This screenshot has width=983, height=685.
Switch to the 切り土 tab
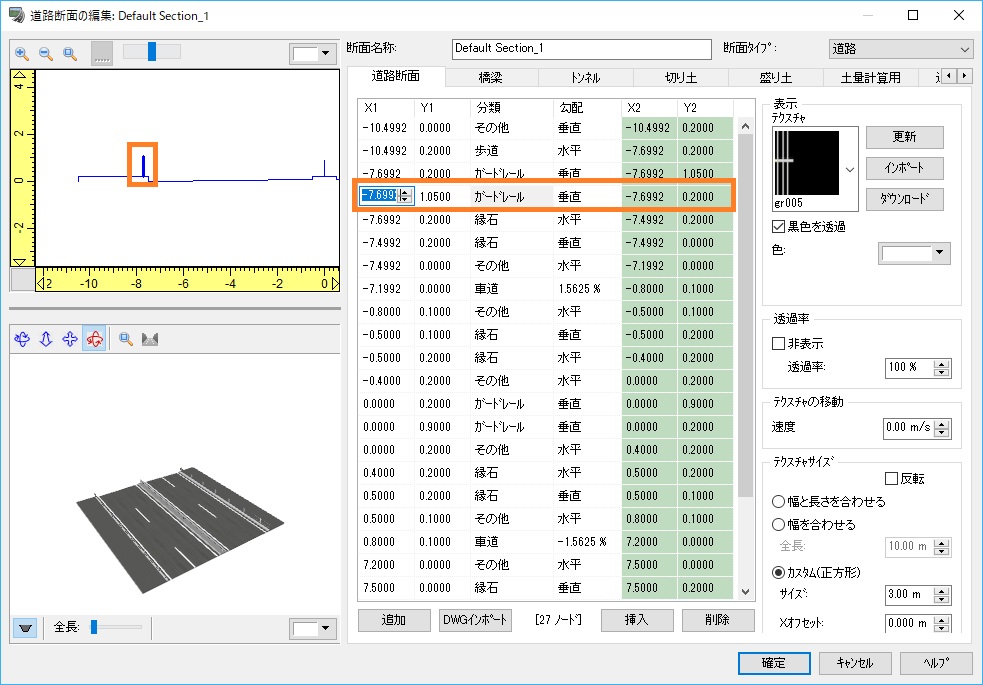681,77
